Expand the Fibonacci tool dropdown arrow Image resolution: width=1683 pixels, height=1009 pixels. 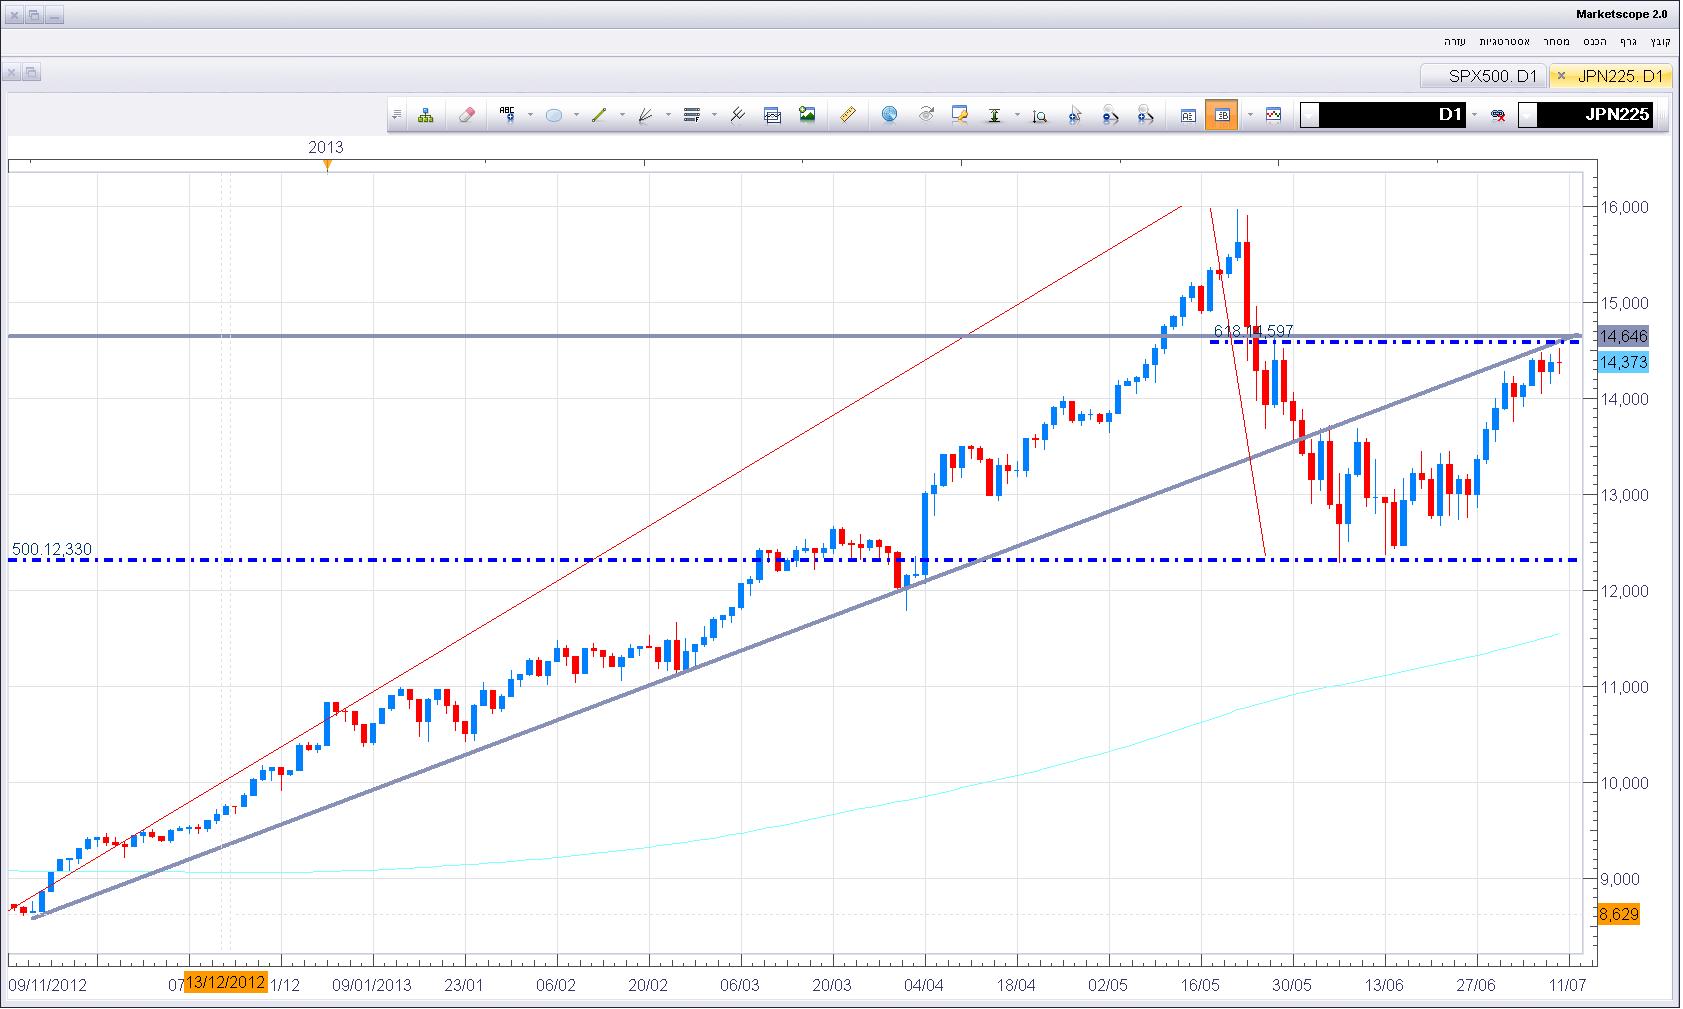click(714, 115)
